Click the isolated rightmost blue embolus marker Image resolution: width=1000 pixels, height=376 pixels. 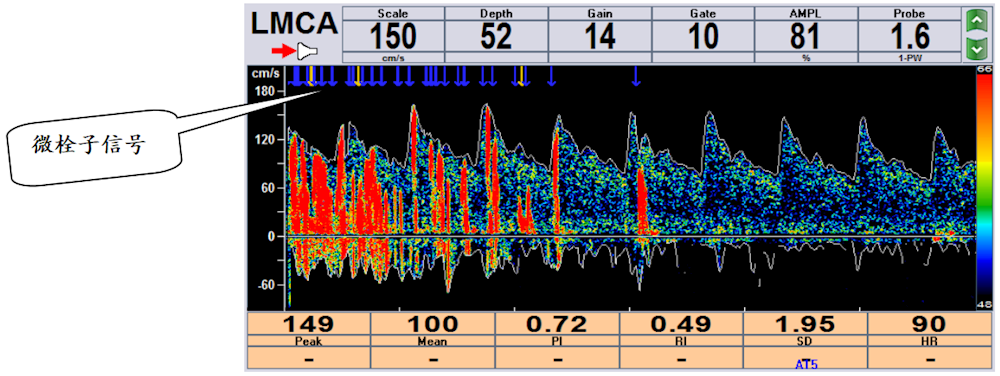pos(636,76)
